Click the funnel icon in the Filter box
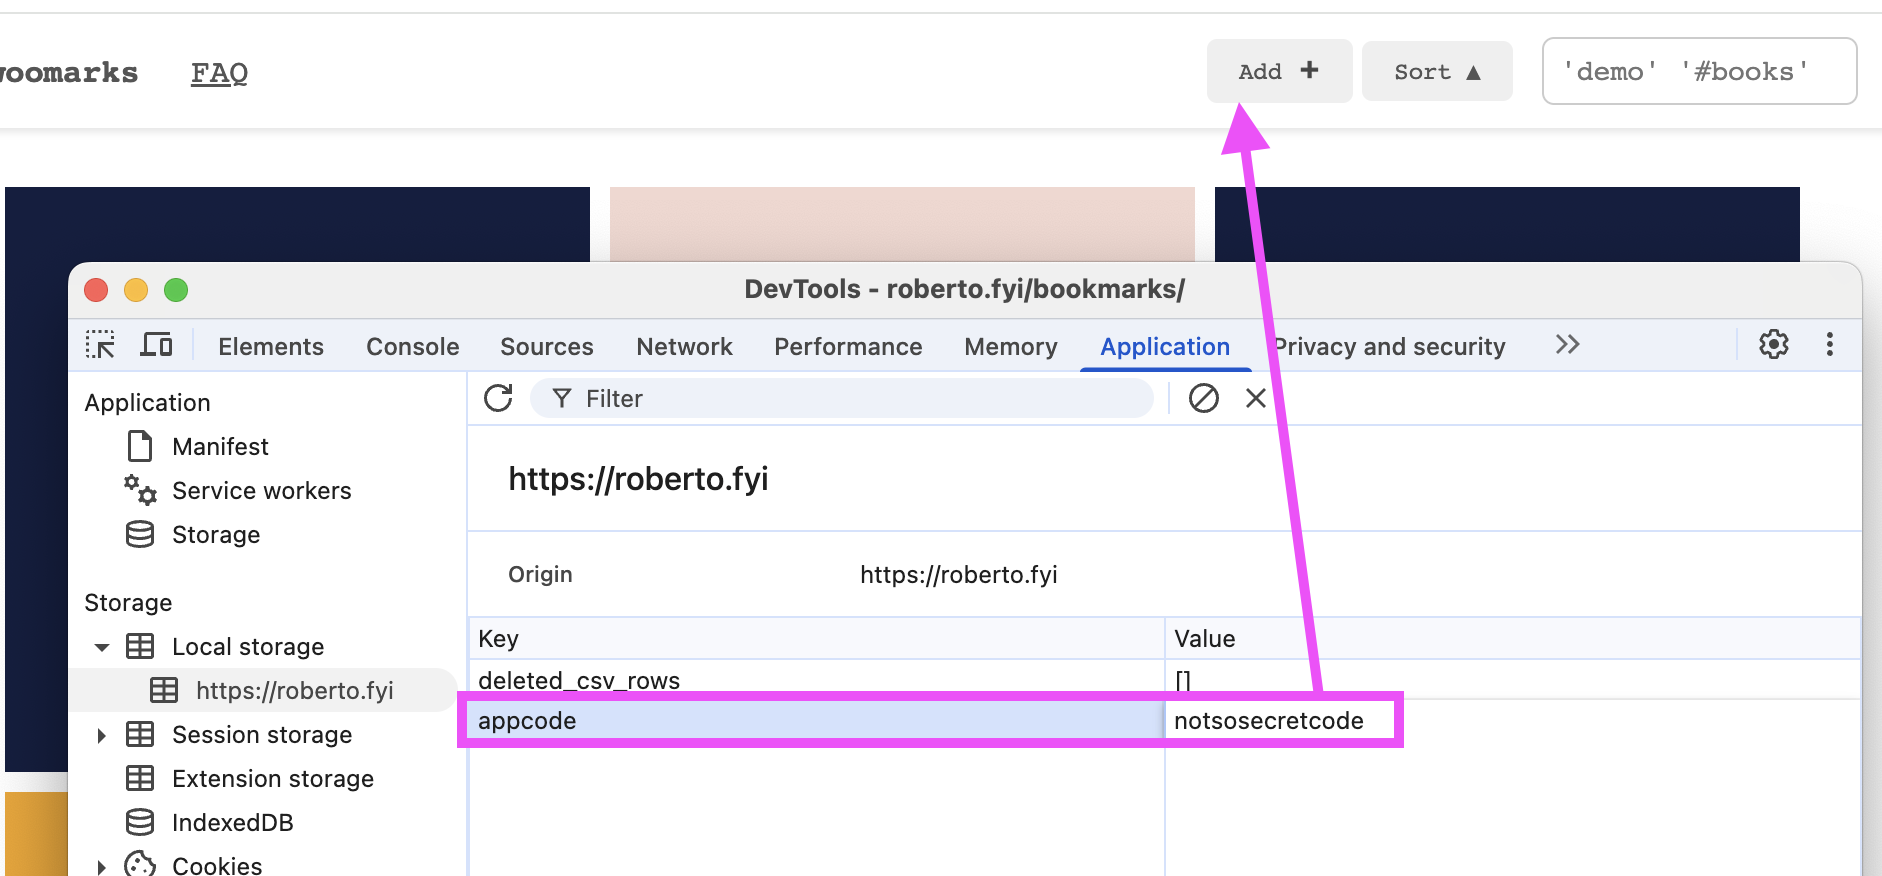This screenshot has width=1882, height=876. 562,398
